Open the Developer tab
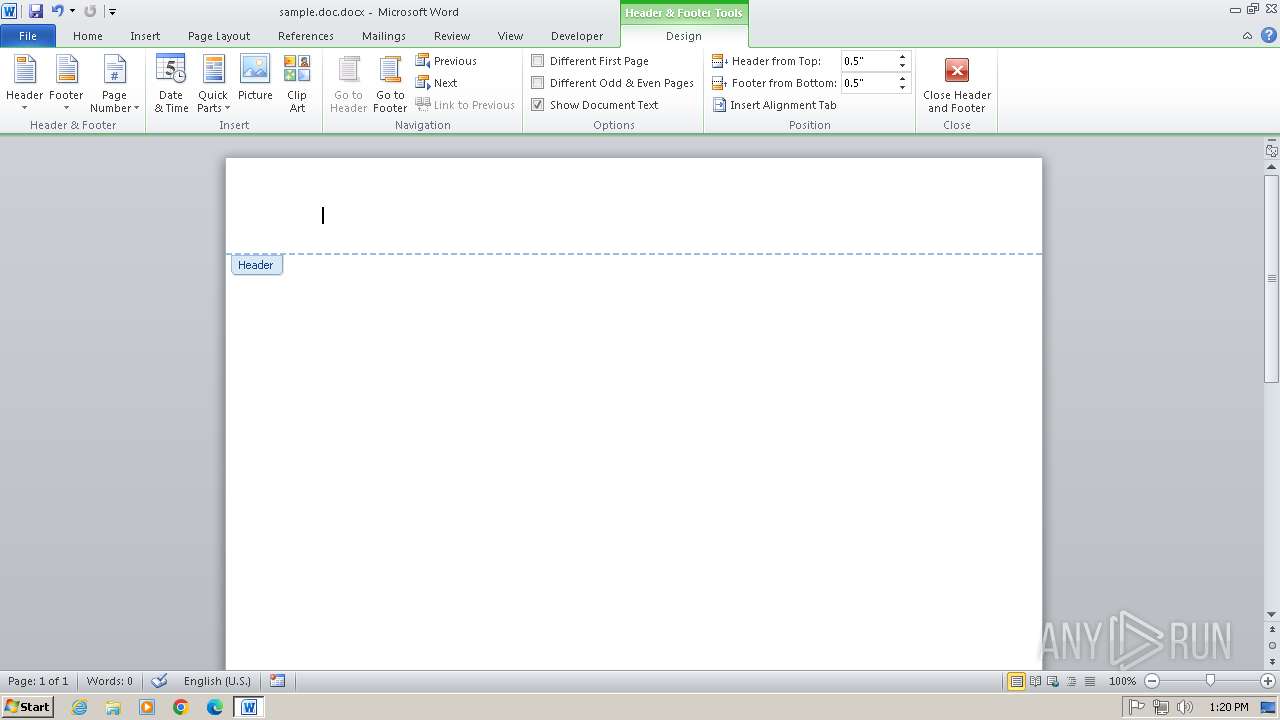Screen dimensions: 1280x720 (x=577, y=36)
